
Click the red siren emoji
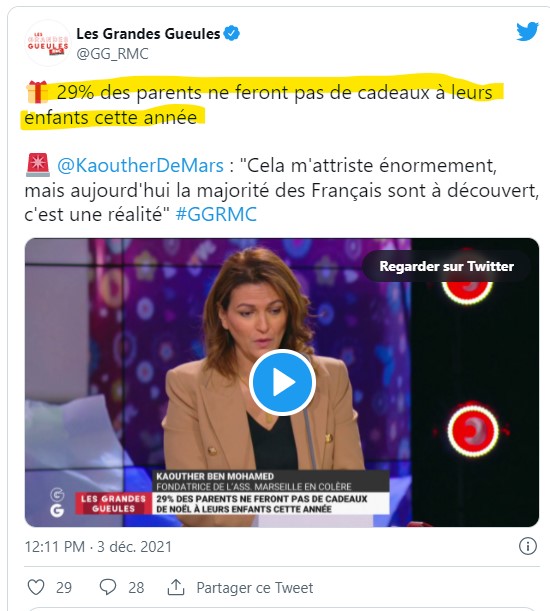click(x=38, y=165)
